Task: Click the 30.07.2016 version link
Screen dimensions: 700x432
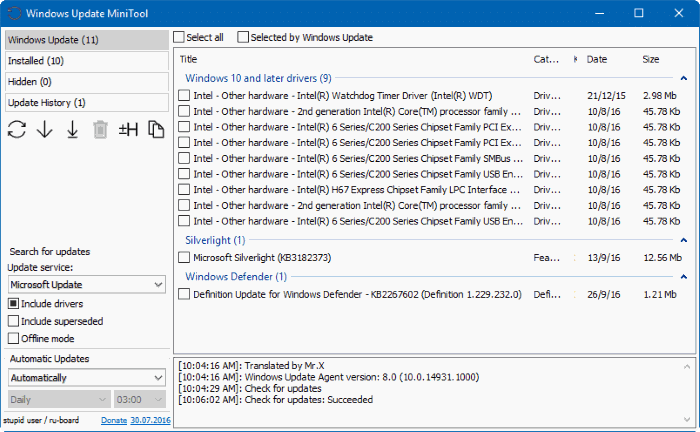Action: click(x=150, y=420)
